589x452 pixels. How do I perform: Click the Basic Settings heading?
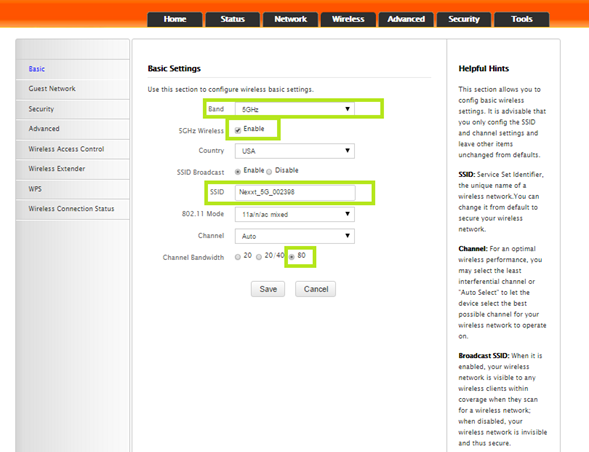click(174, 68)
